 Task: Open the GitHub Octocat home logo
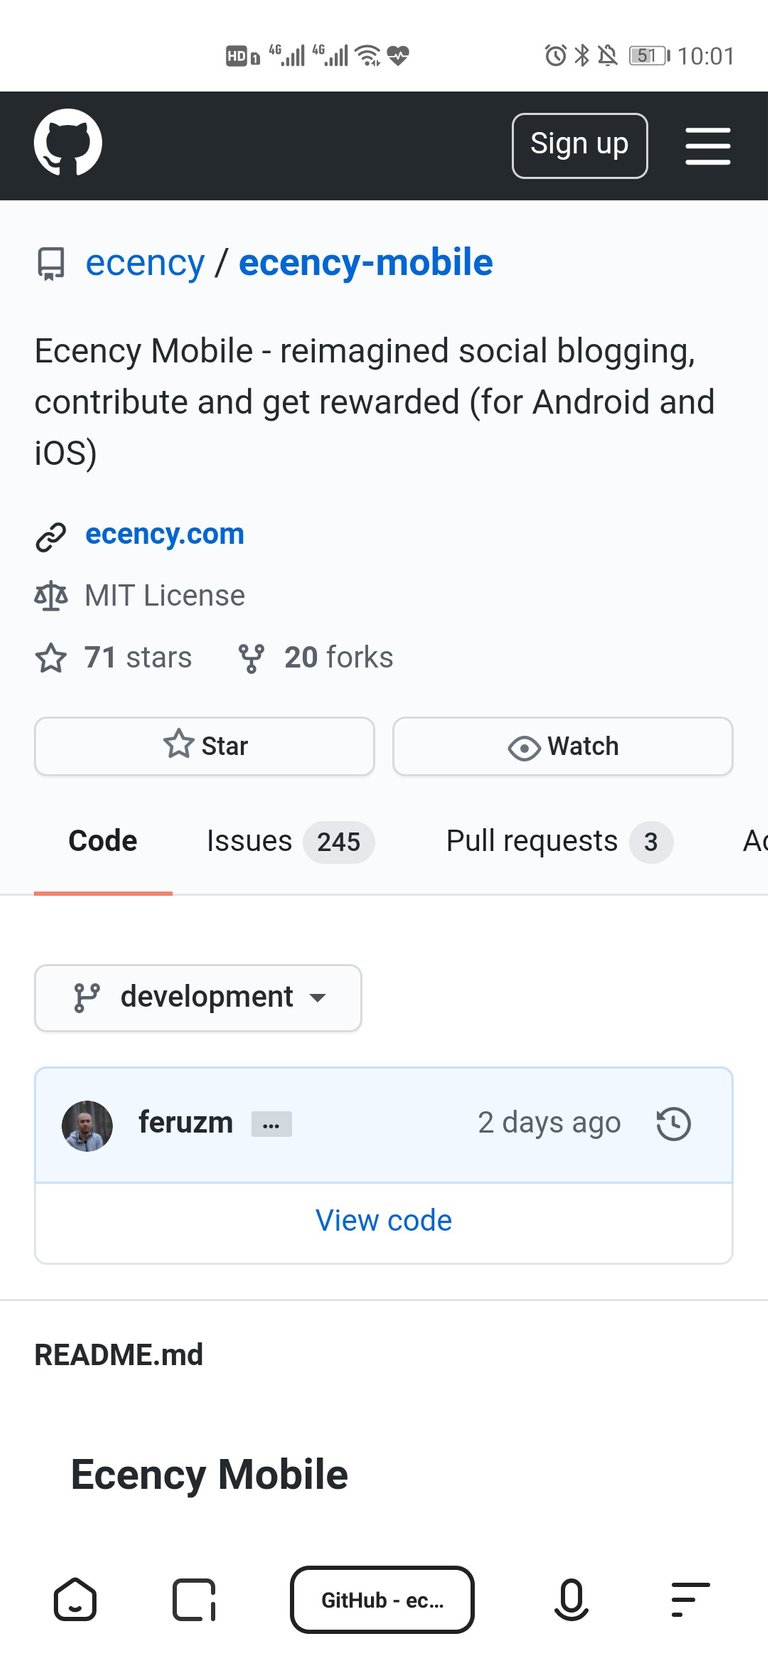coord(68,143)
